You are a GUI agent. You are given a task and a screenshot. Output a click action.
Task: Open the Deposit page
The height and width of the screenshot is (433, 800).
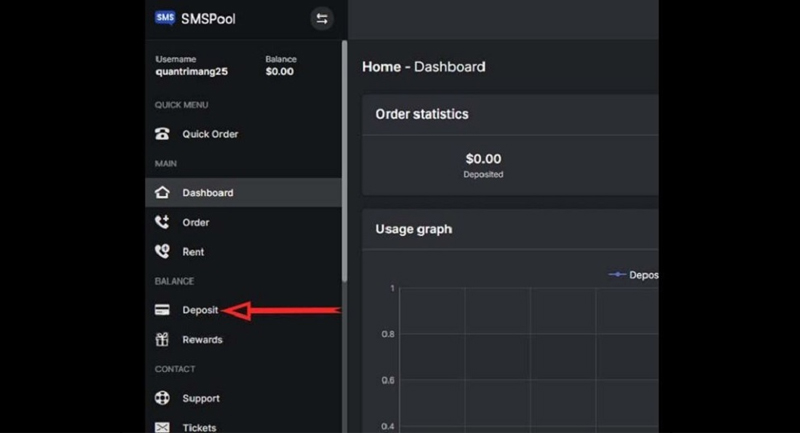tap(200, 310)
